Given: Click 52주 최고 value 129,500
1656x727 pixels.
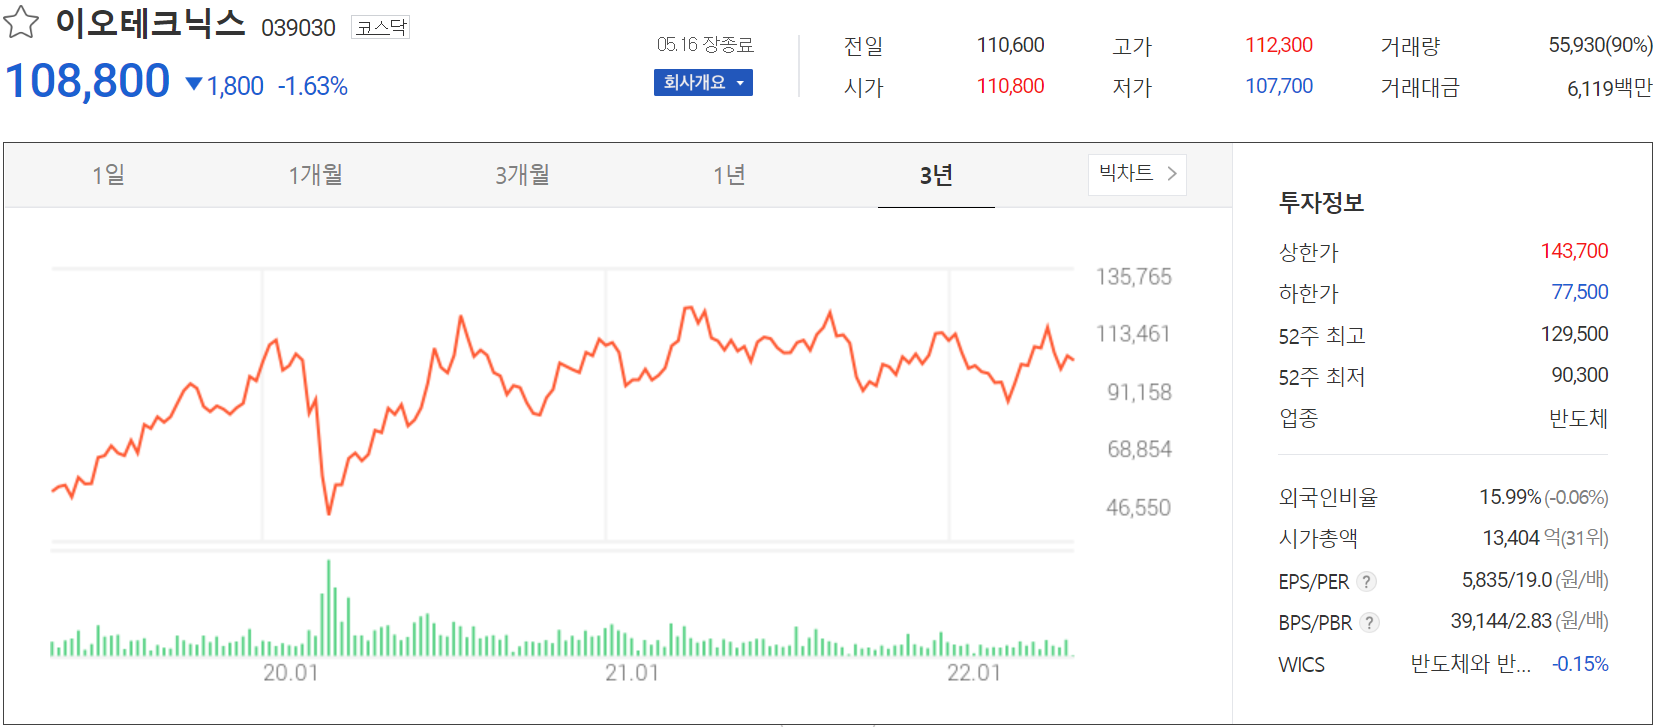Looking at the screenshot, I should click(x=1574, y=334).
